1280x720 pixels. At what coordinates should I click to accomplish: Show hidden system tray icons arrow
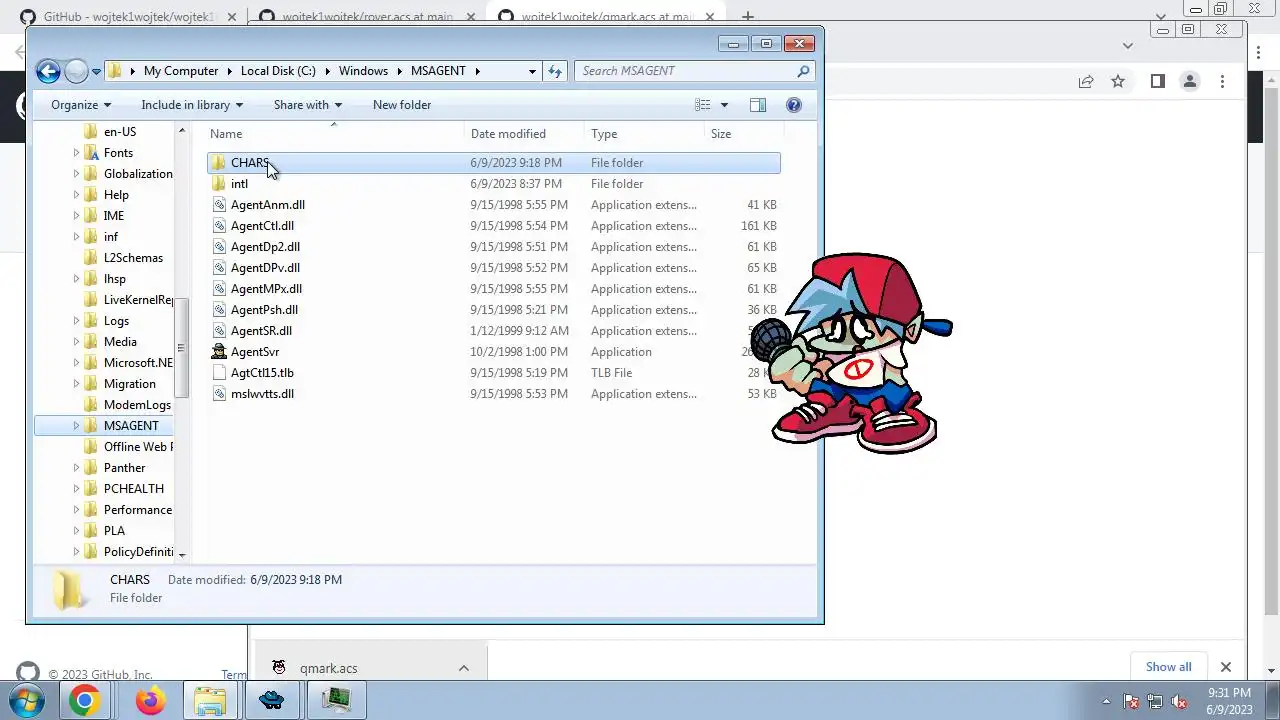click(1106, 701)
